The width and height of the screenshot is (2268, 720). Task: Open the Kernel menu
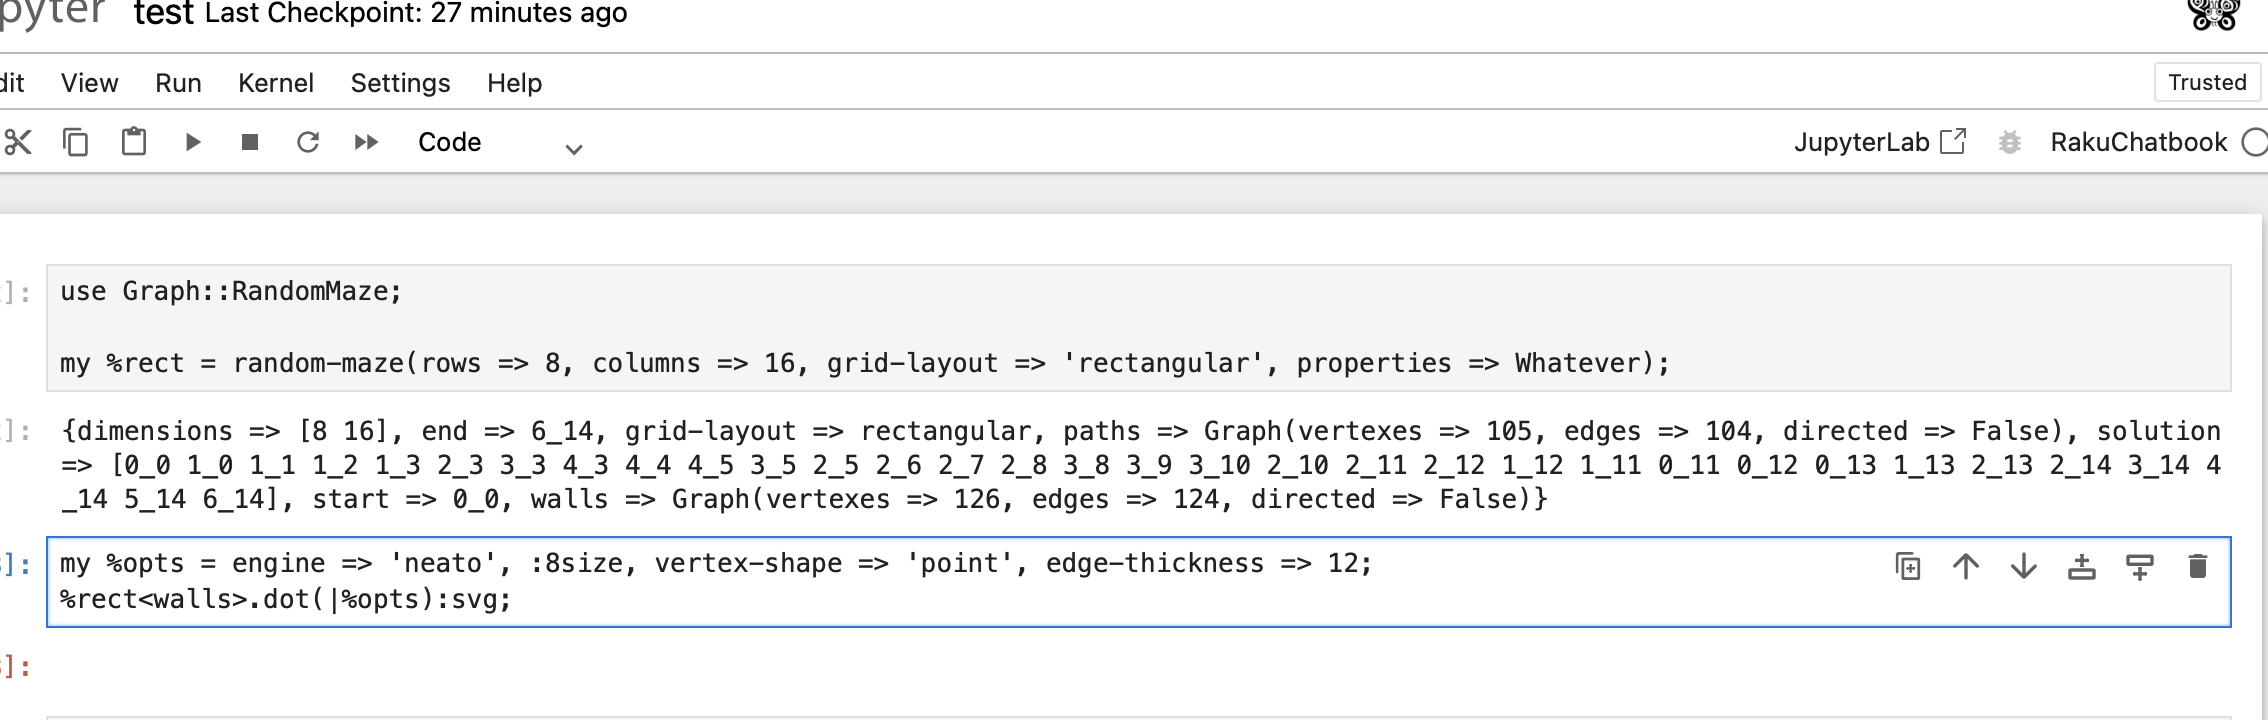(276, 83)
